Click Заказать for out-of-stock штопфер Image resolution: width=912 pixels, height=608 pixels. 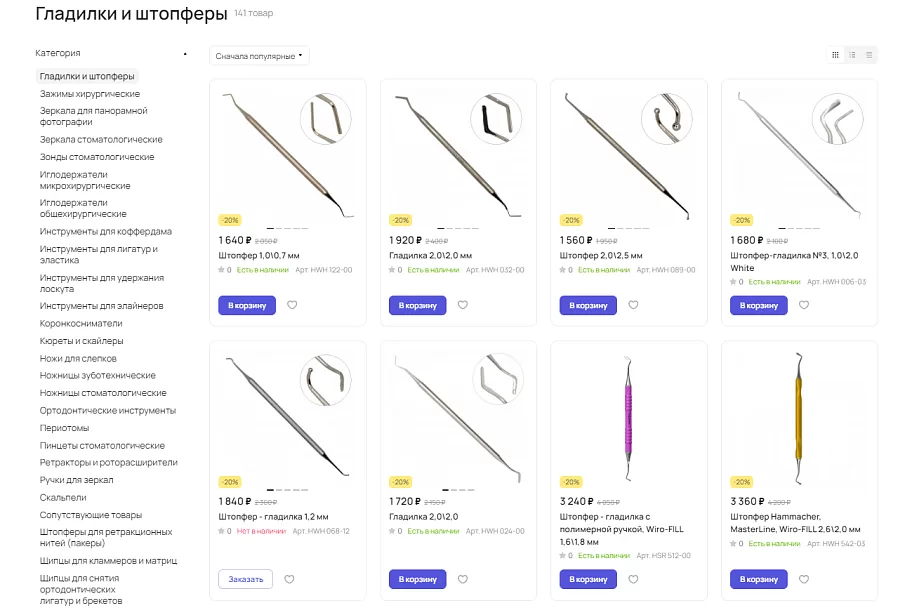(x=245, y=579)
